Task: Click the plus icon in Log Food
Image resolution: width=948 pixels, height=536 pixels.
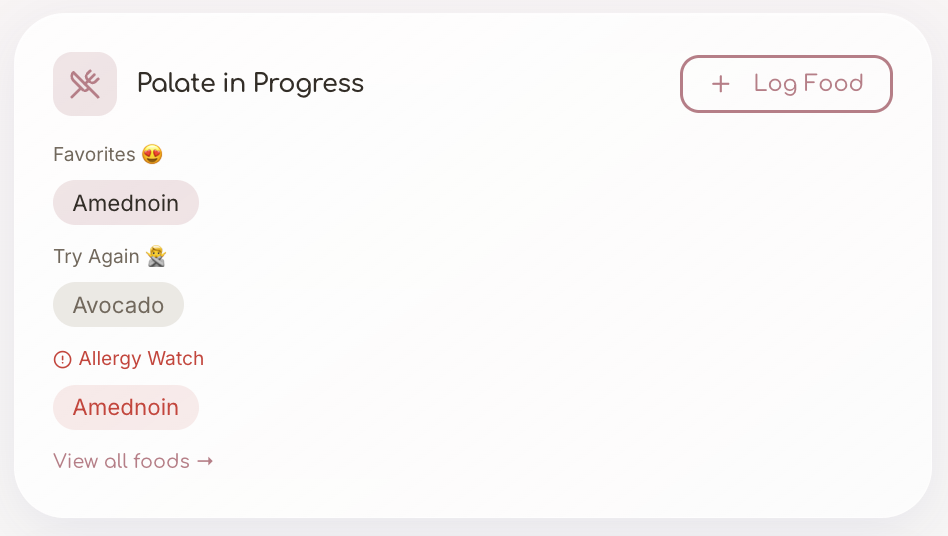Action: click(x=720, y=84)
